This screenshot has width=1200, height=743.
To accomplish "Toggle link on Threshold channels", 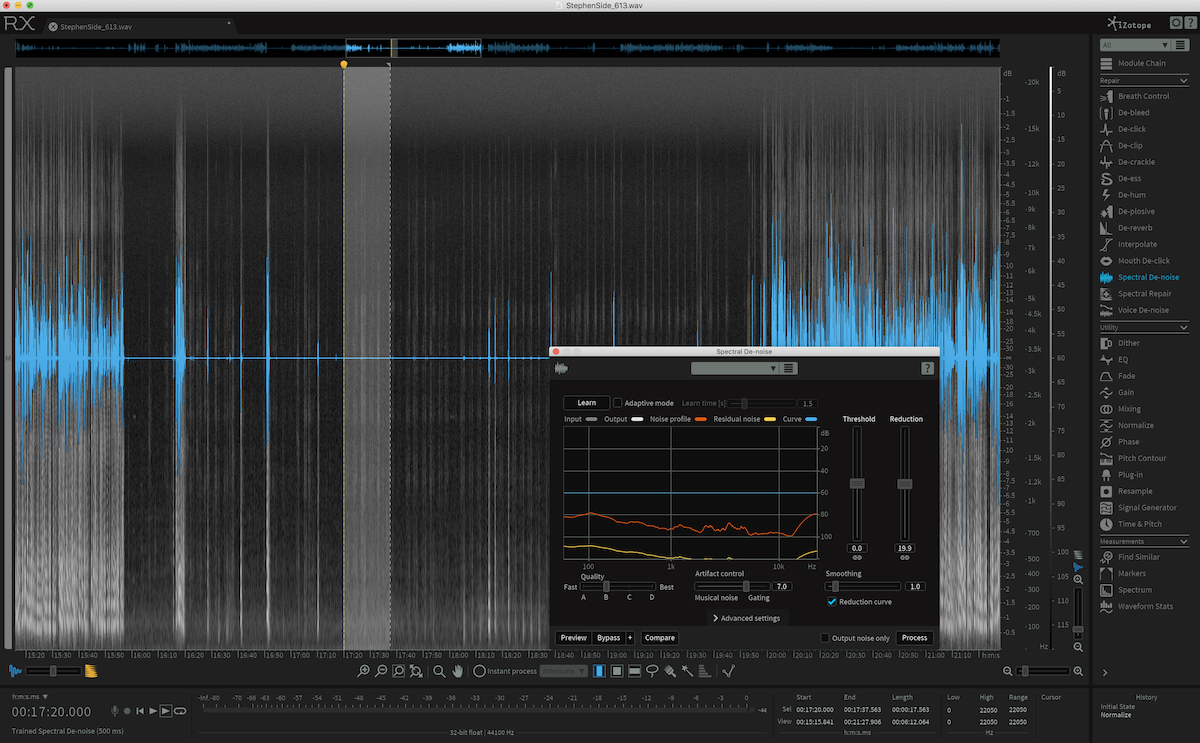I will [856, 558].
